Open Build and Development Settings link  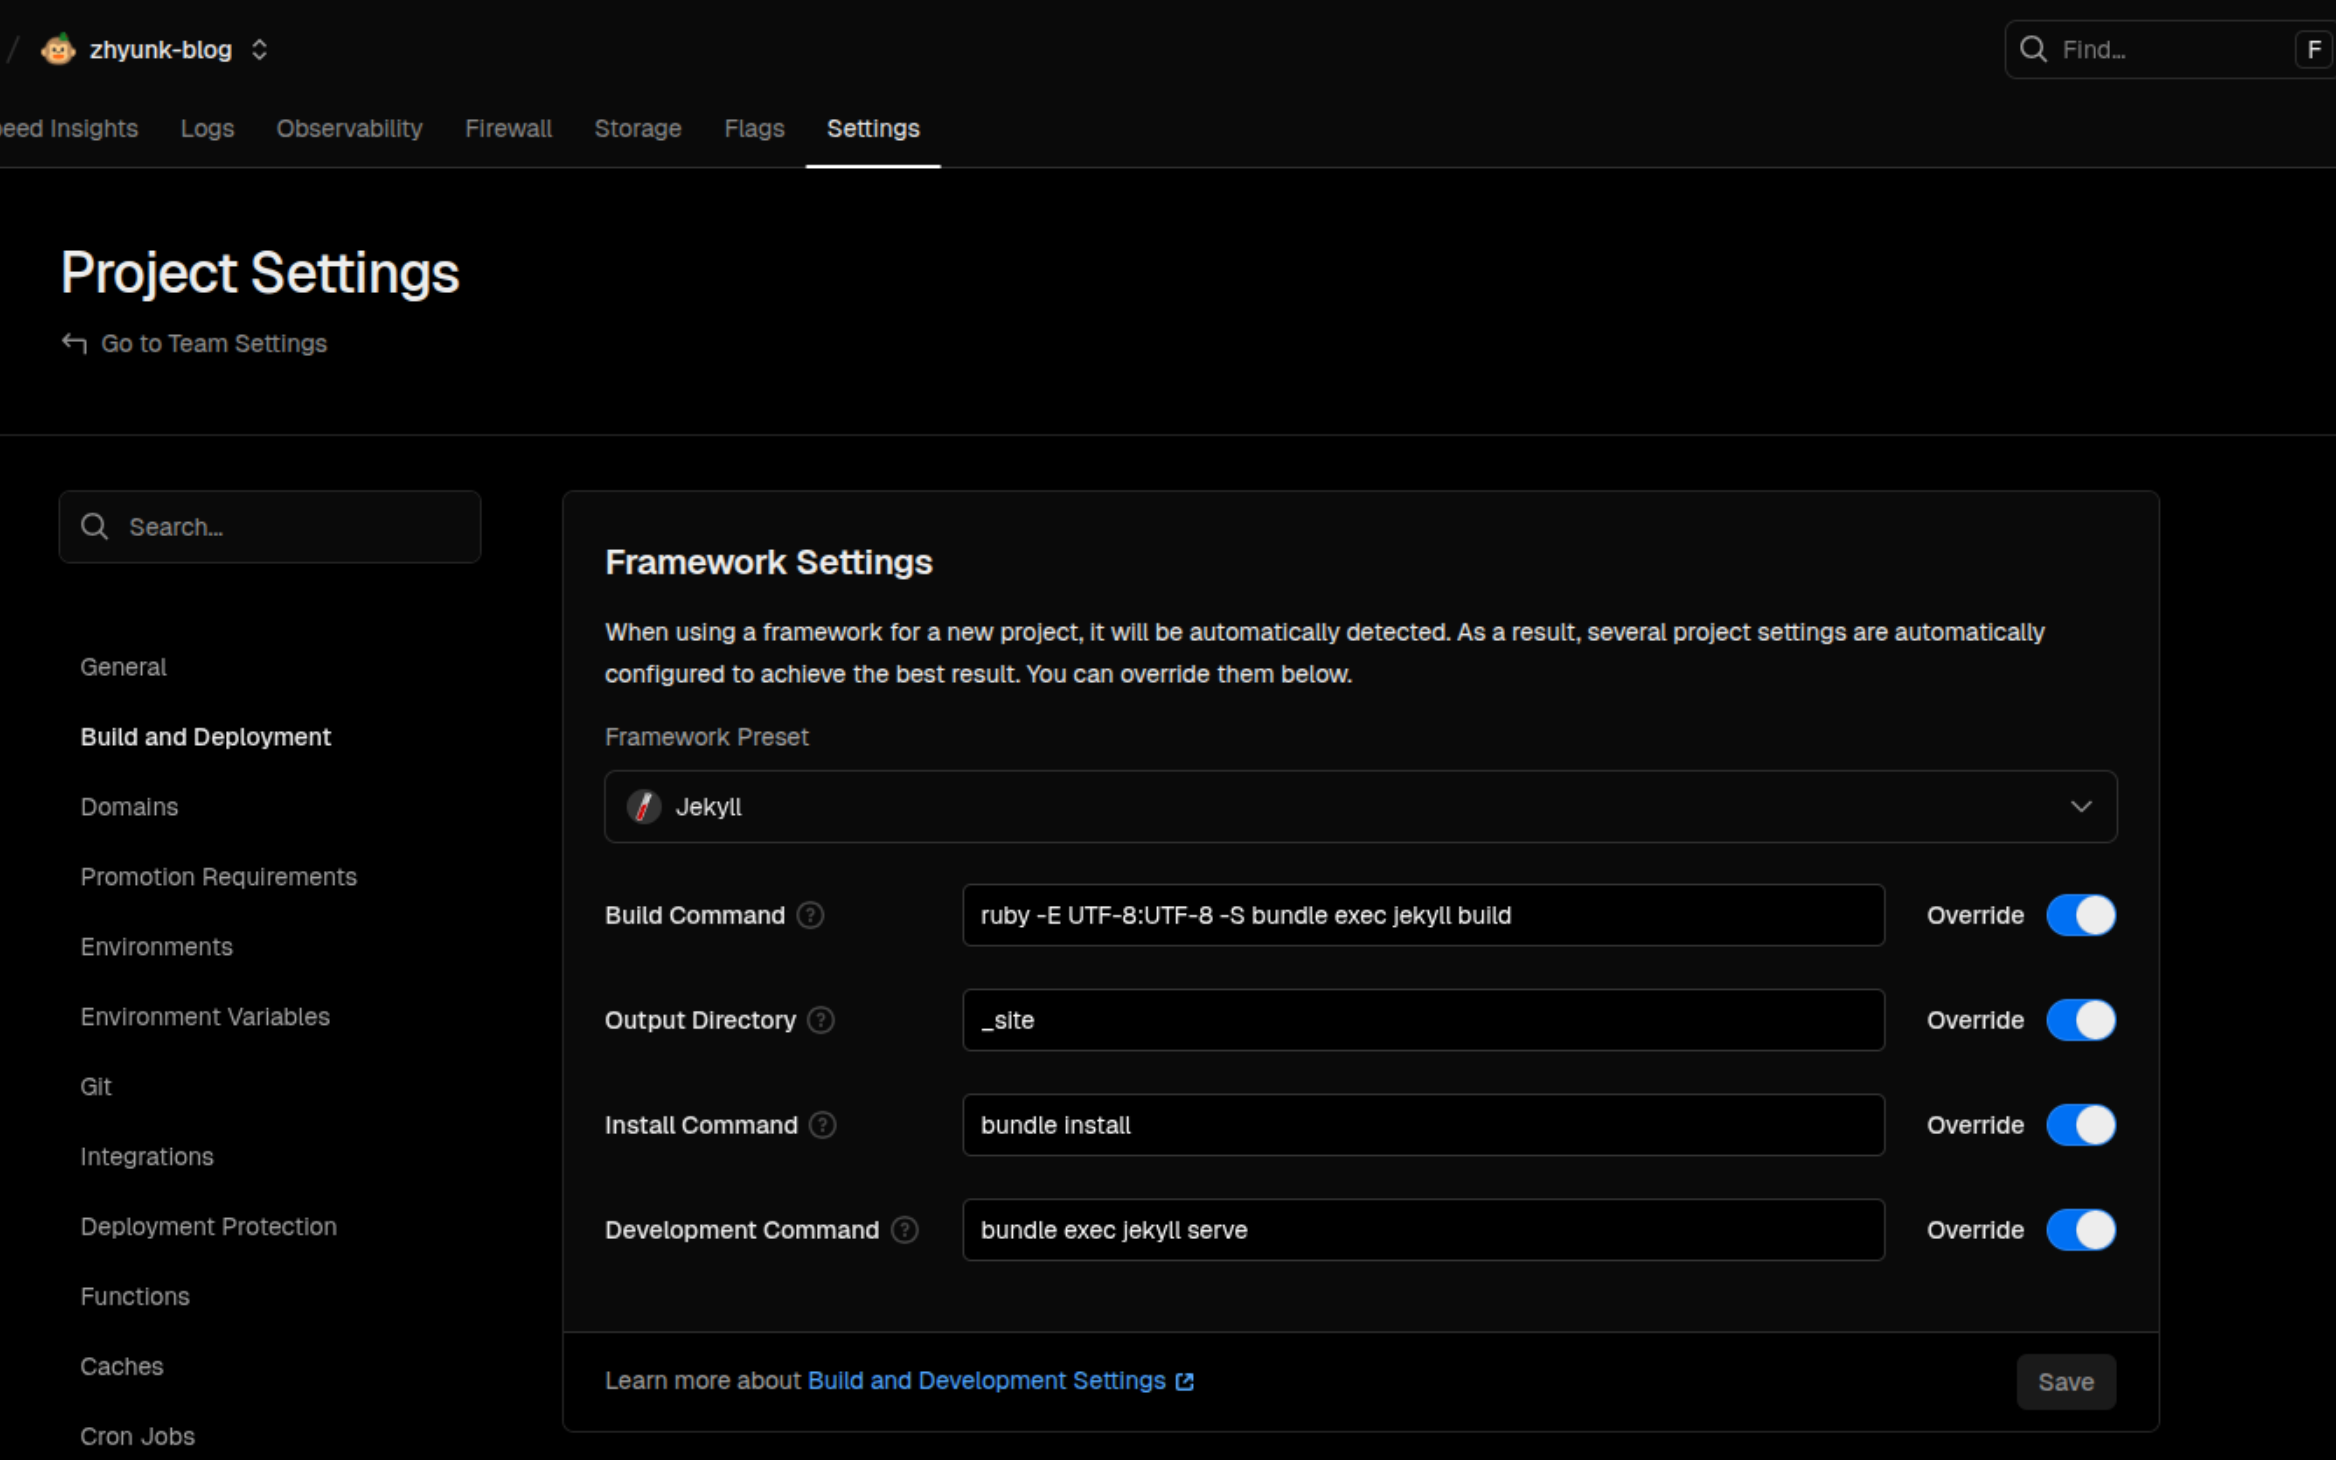987,1381
